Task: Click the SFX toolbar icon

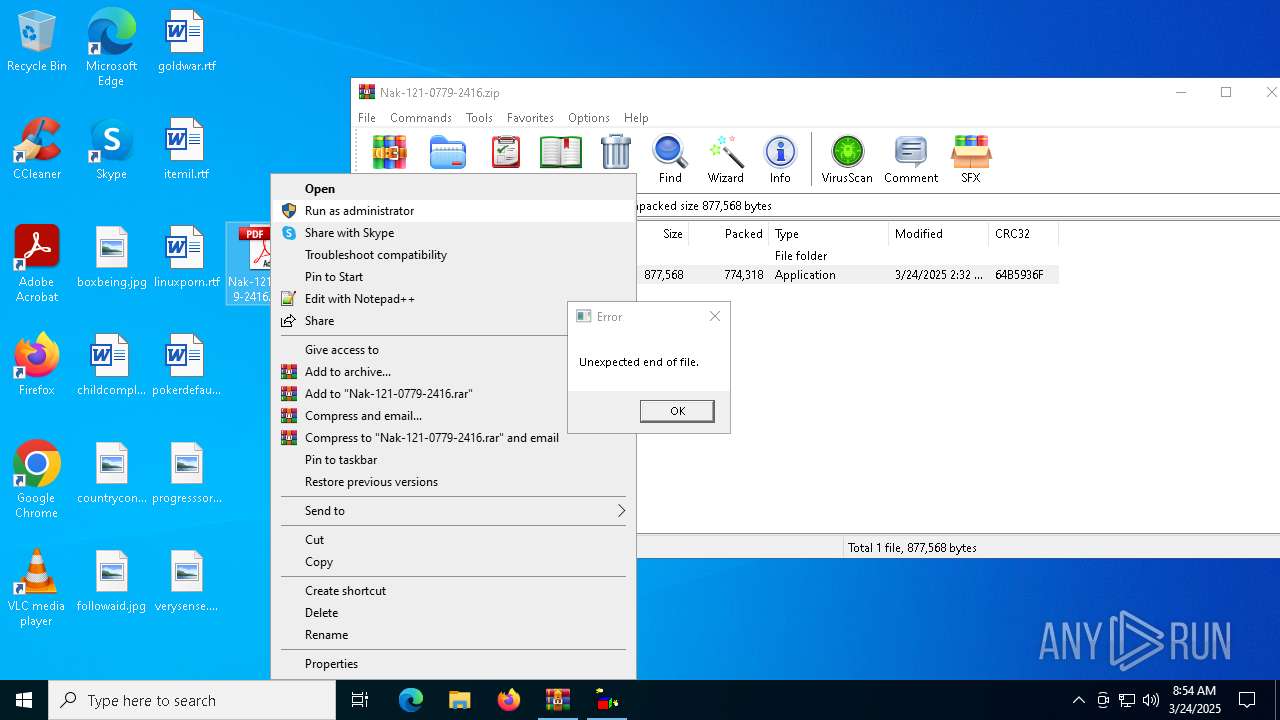Action: coord(970,160)
